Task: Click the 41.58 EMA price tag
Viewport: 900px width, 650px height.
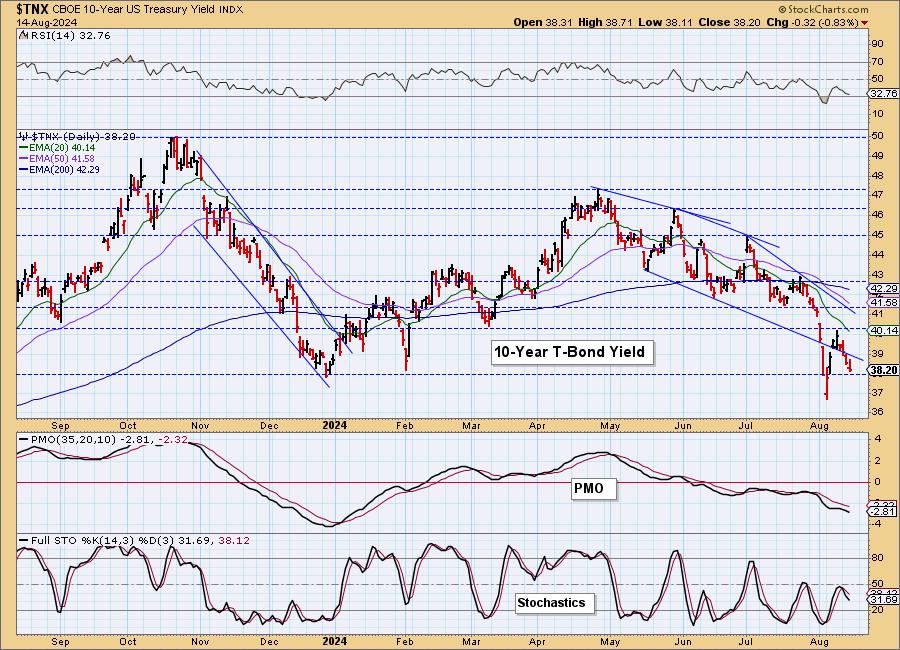Action: (884, 303)
